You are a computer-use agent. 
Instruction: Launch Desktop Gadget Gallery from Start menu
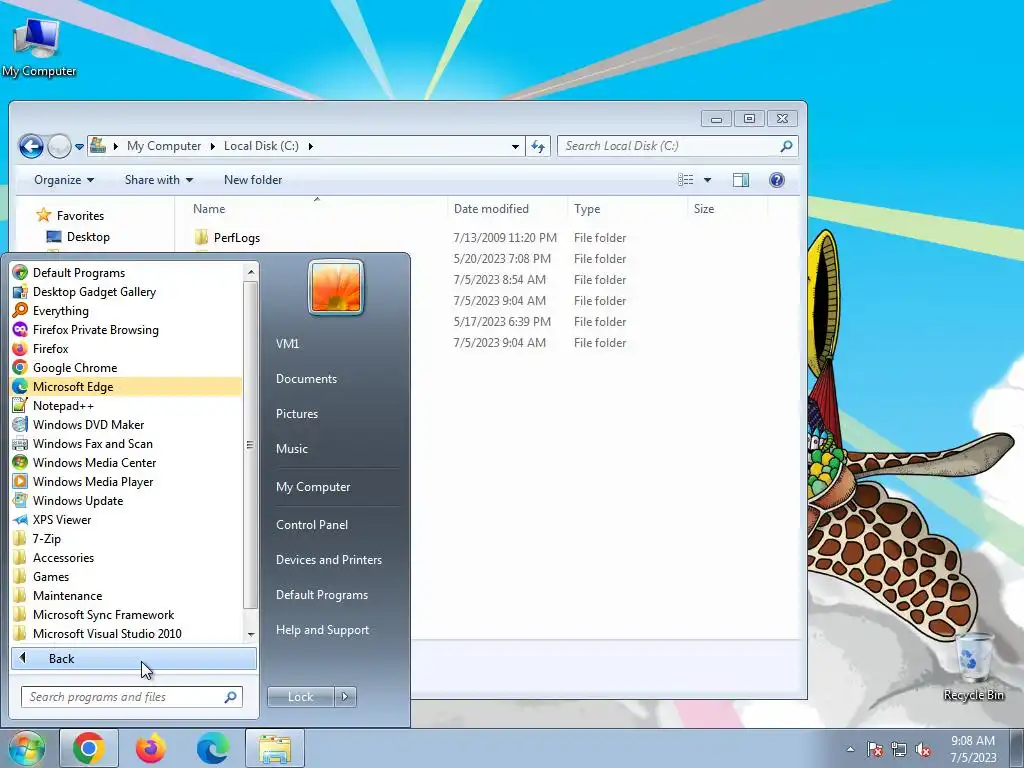(127, 292)
